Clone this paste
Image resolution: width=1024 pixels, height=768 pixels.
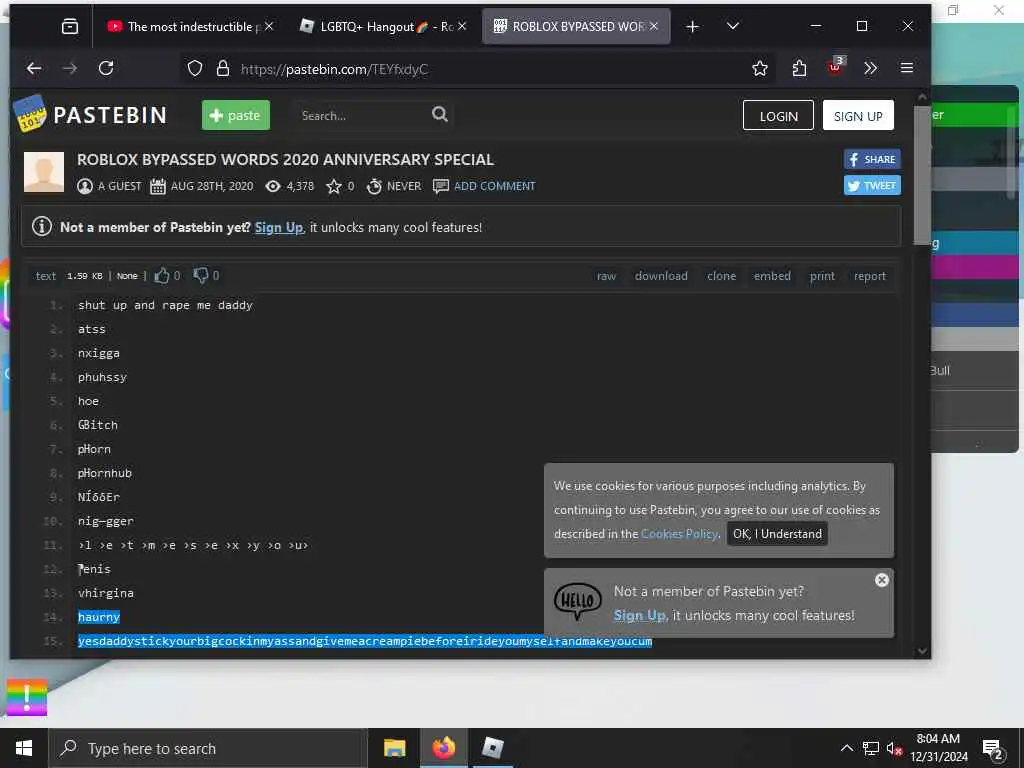tap(721, 276)
